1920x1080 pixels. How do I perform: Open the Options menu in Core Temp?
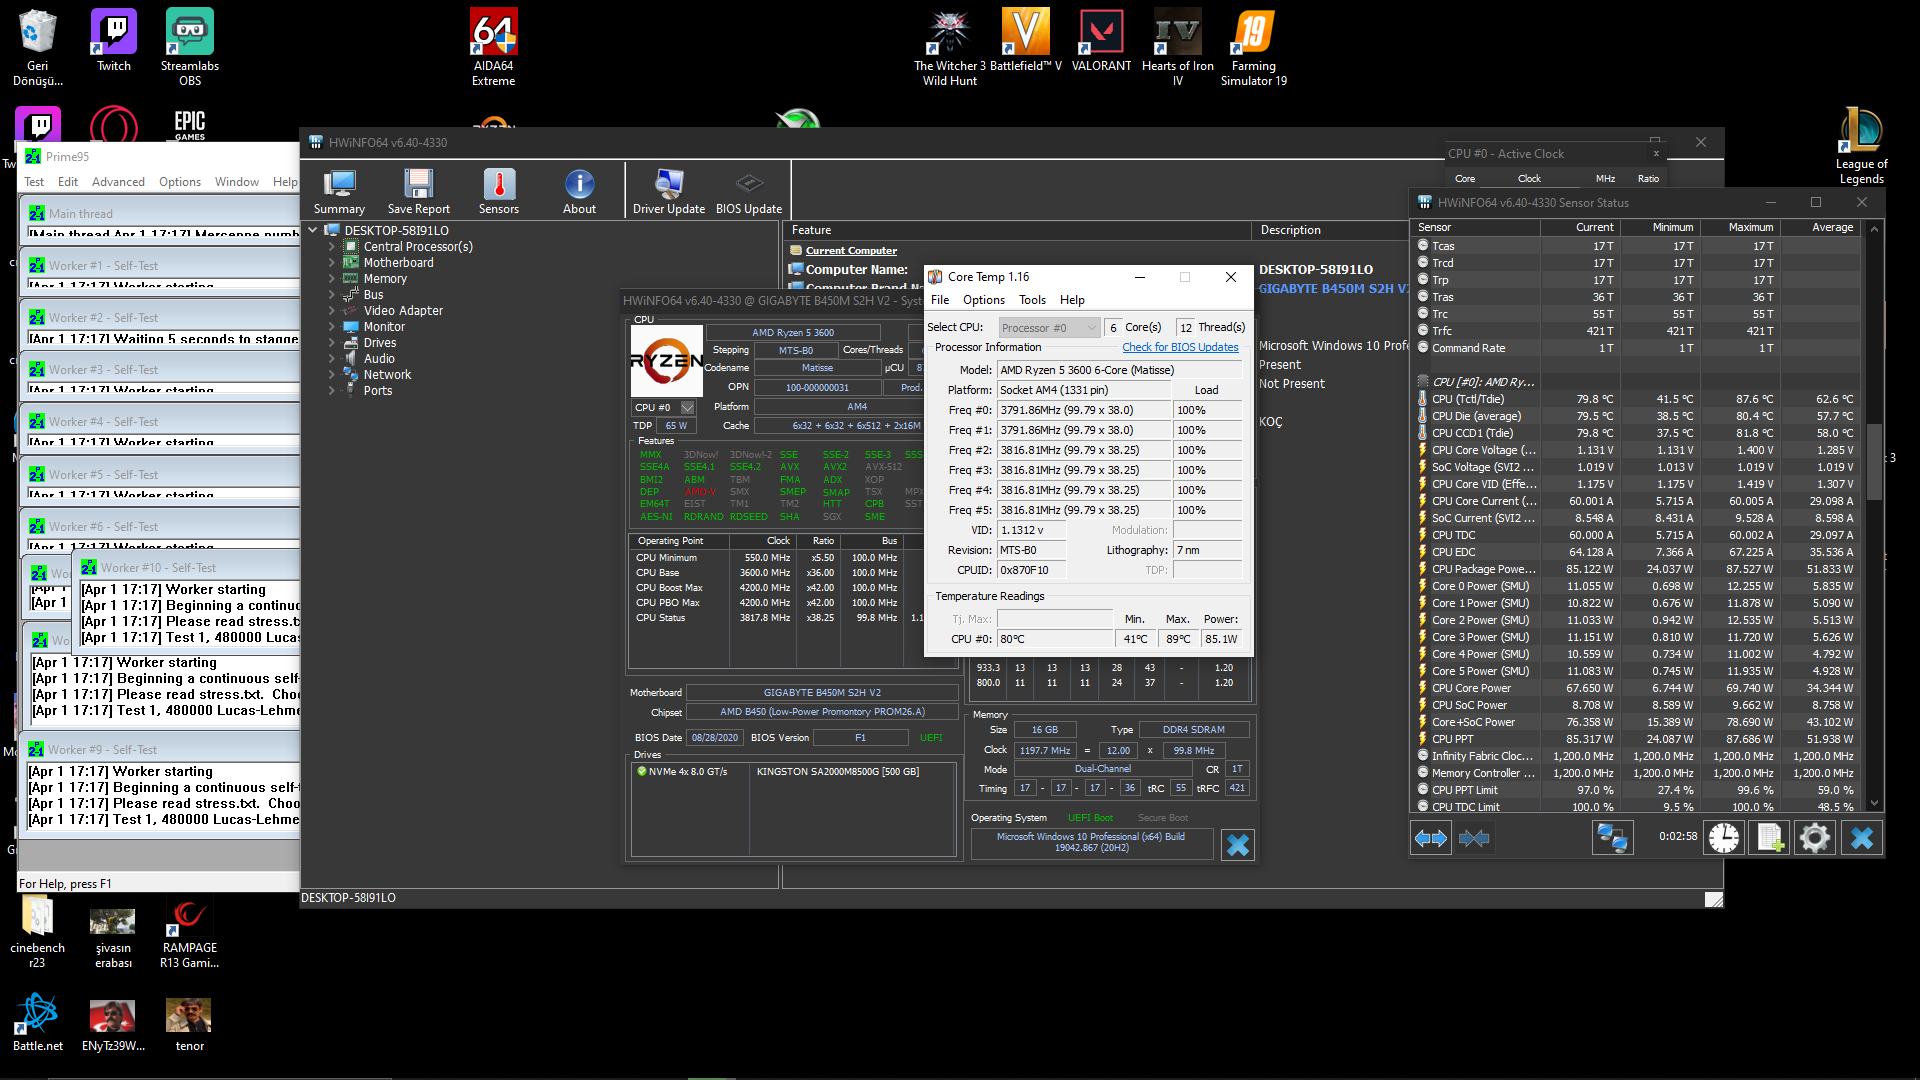point(984,300)
